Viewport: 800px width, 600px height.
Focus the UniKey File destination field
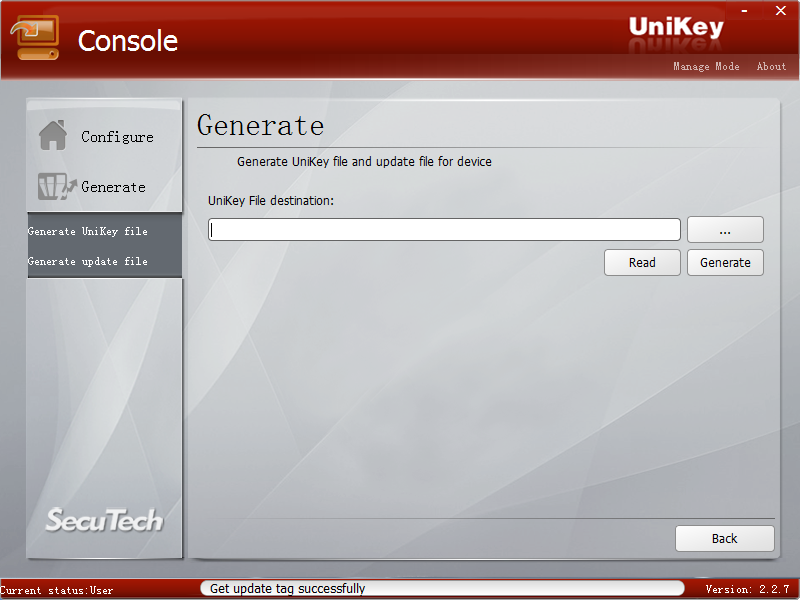(444, 230)
